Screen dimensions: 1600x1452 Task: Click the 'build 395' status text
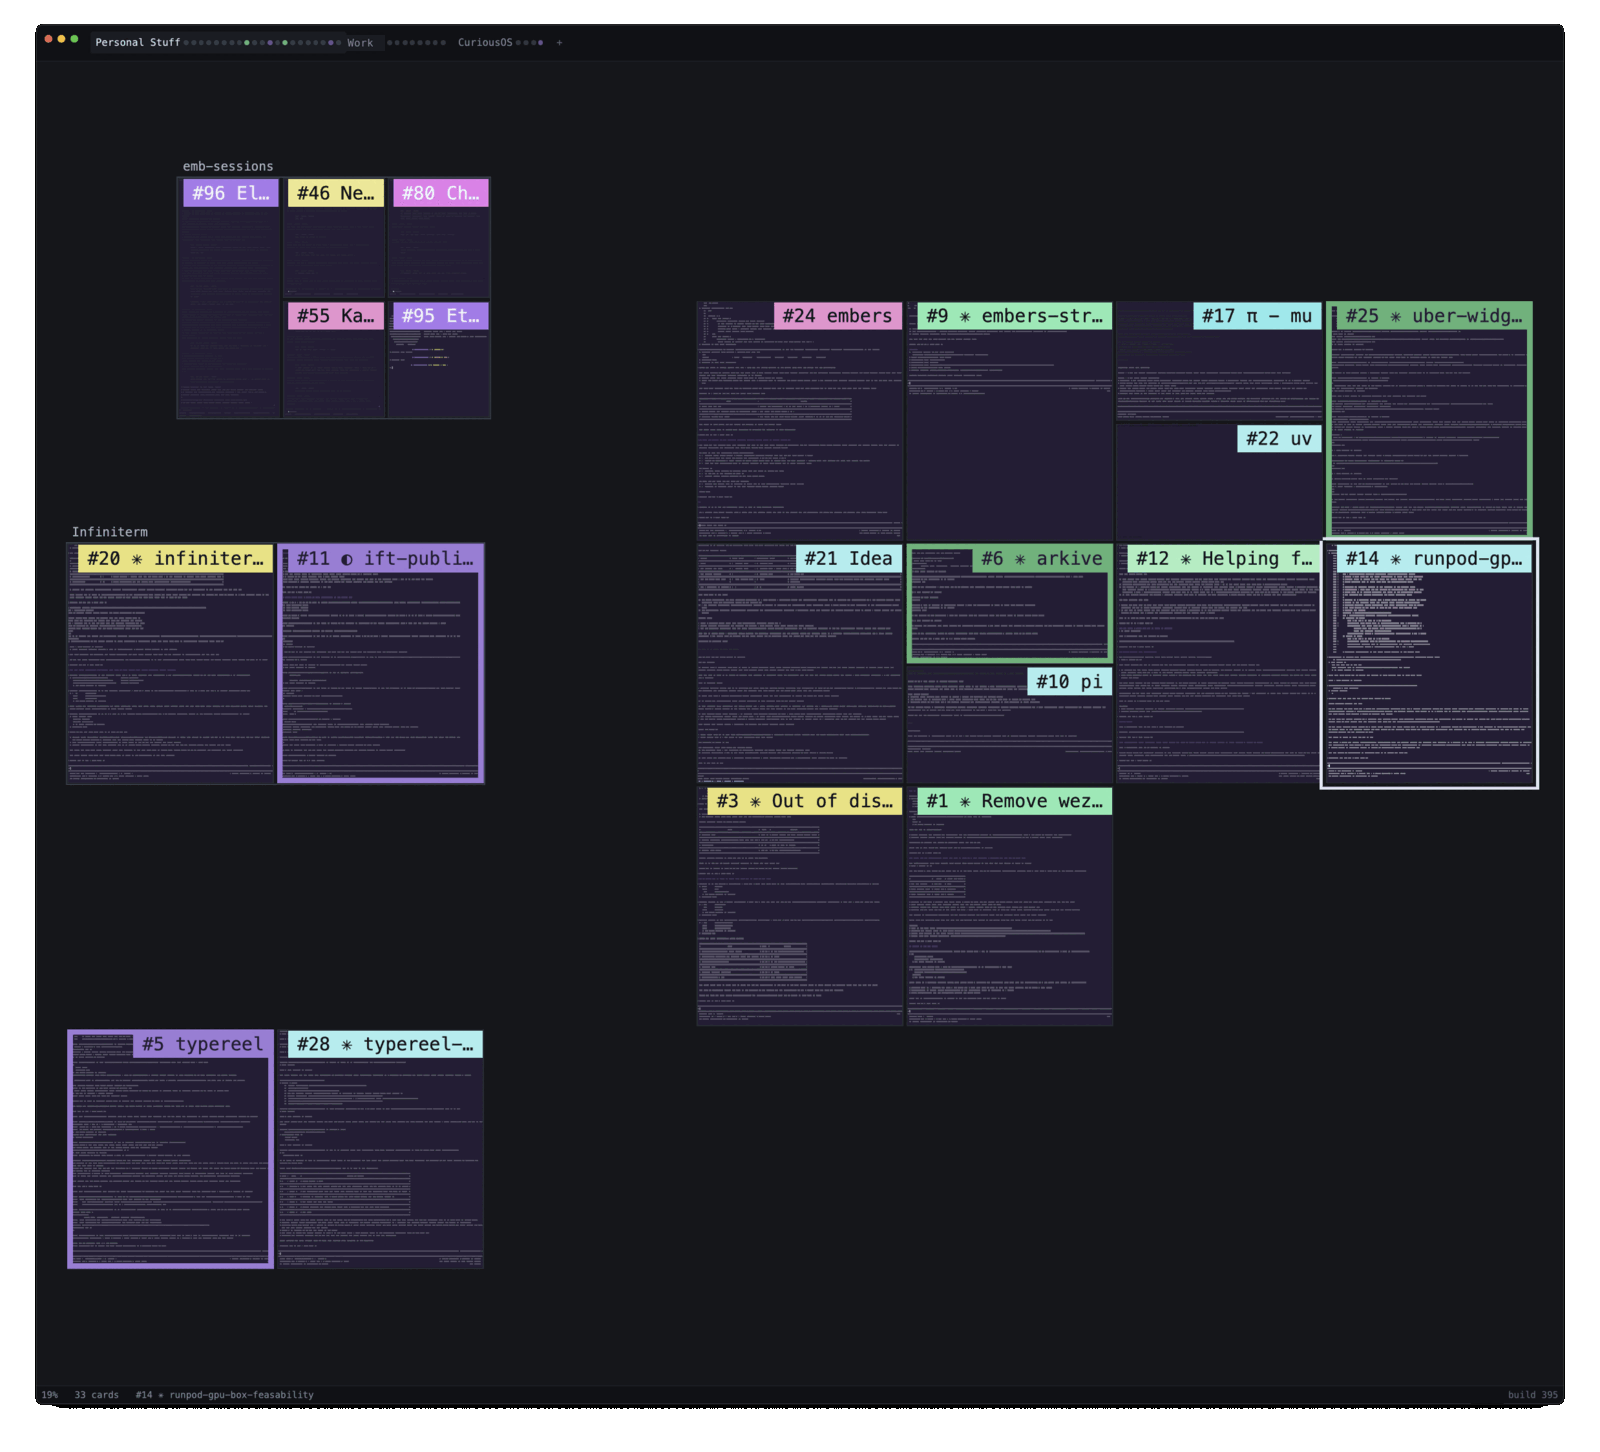pyautogui.click(x=1532, y=1395)
